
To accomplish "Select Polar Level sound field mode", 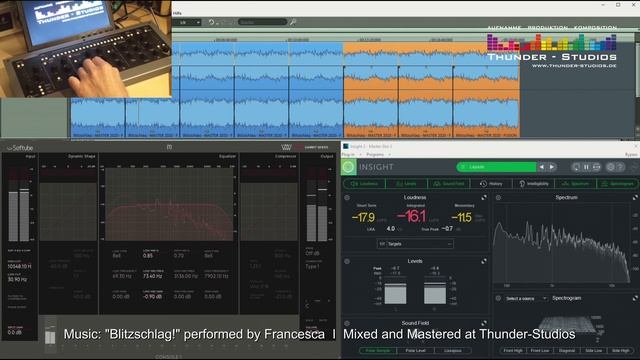I will pos(416,351).
